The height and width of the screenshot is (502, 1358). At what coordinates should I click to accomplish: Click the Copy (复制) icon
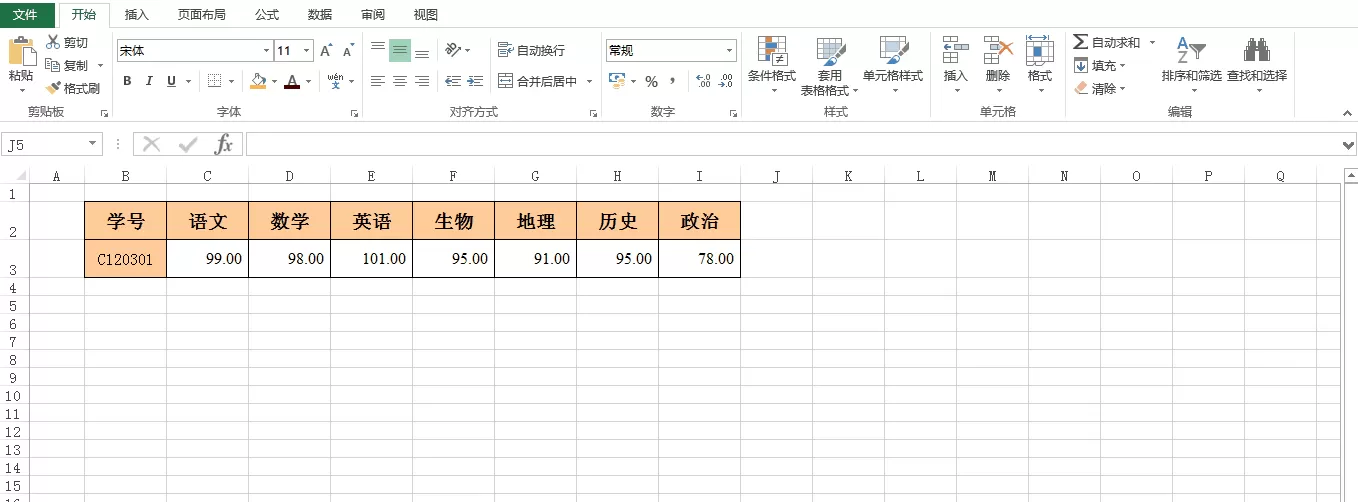53,65
